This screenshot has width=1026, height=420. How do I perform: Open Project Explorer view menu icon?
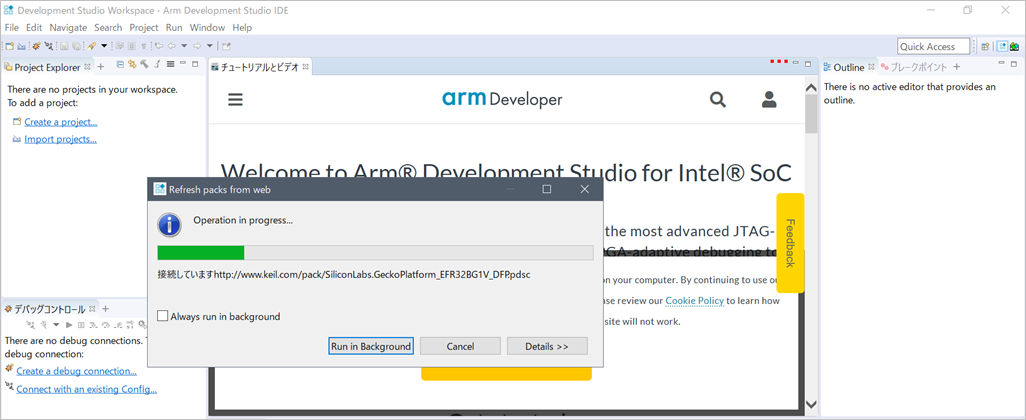coord(170,64)
